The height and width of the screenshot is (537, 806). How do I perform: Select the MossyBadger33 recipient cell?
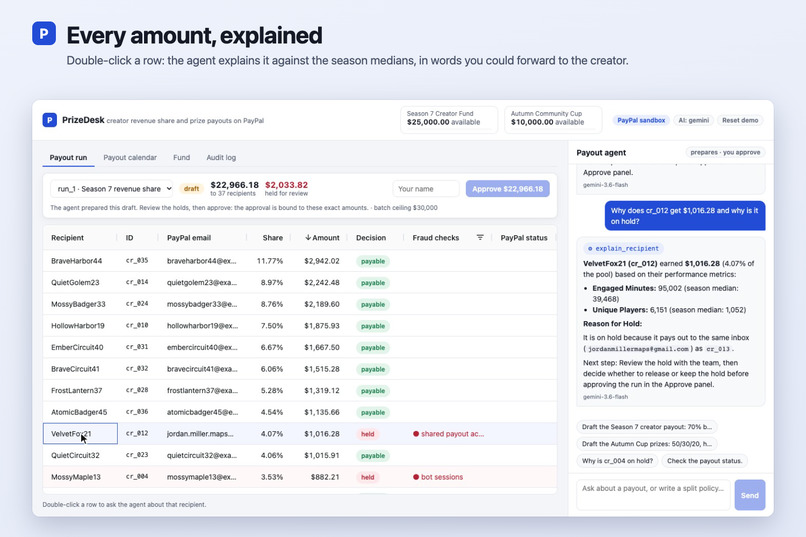[x=80, y=304]
